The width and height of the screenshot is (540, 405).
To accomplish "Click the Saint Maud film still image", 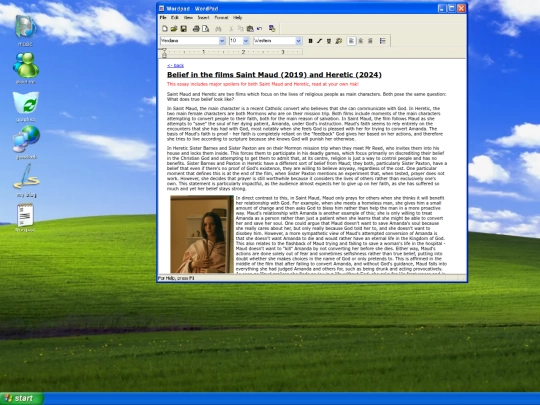I will pyautogui.click(x=202, y=234).
